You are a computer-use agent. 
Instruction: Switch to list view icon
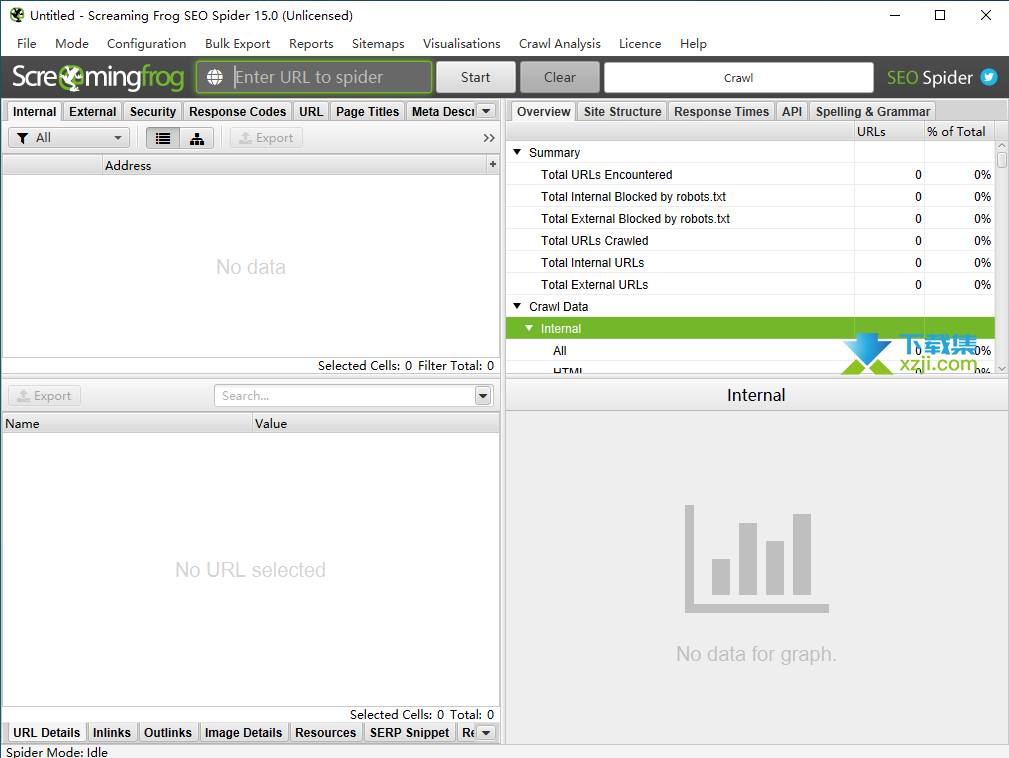coord(163,138)
